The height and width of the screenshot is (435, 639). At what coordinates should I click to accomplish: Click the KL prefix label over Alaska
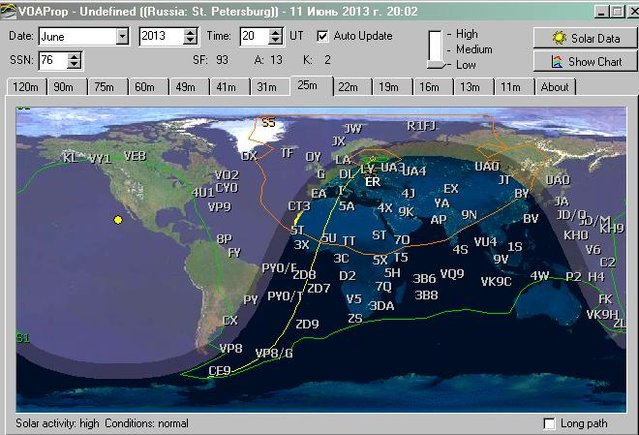click(x=71, y=157)
